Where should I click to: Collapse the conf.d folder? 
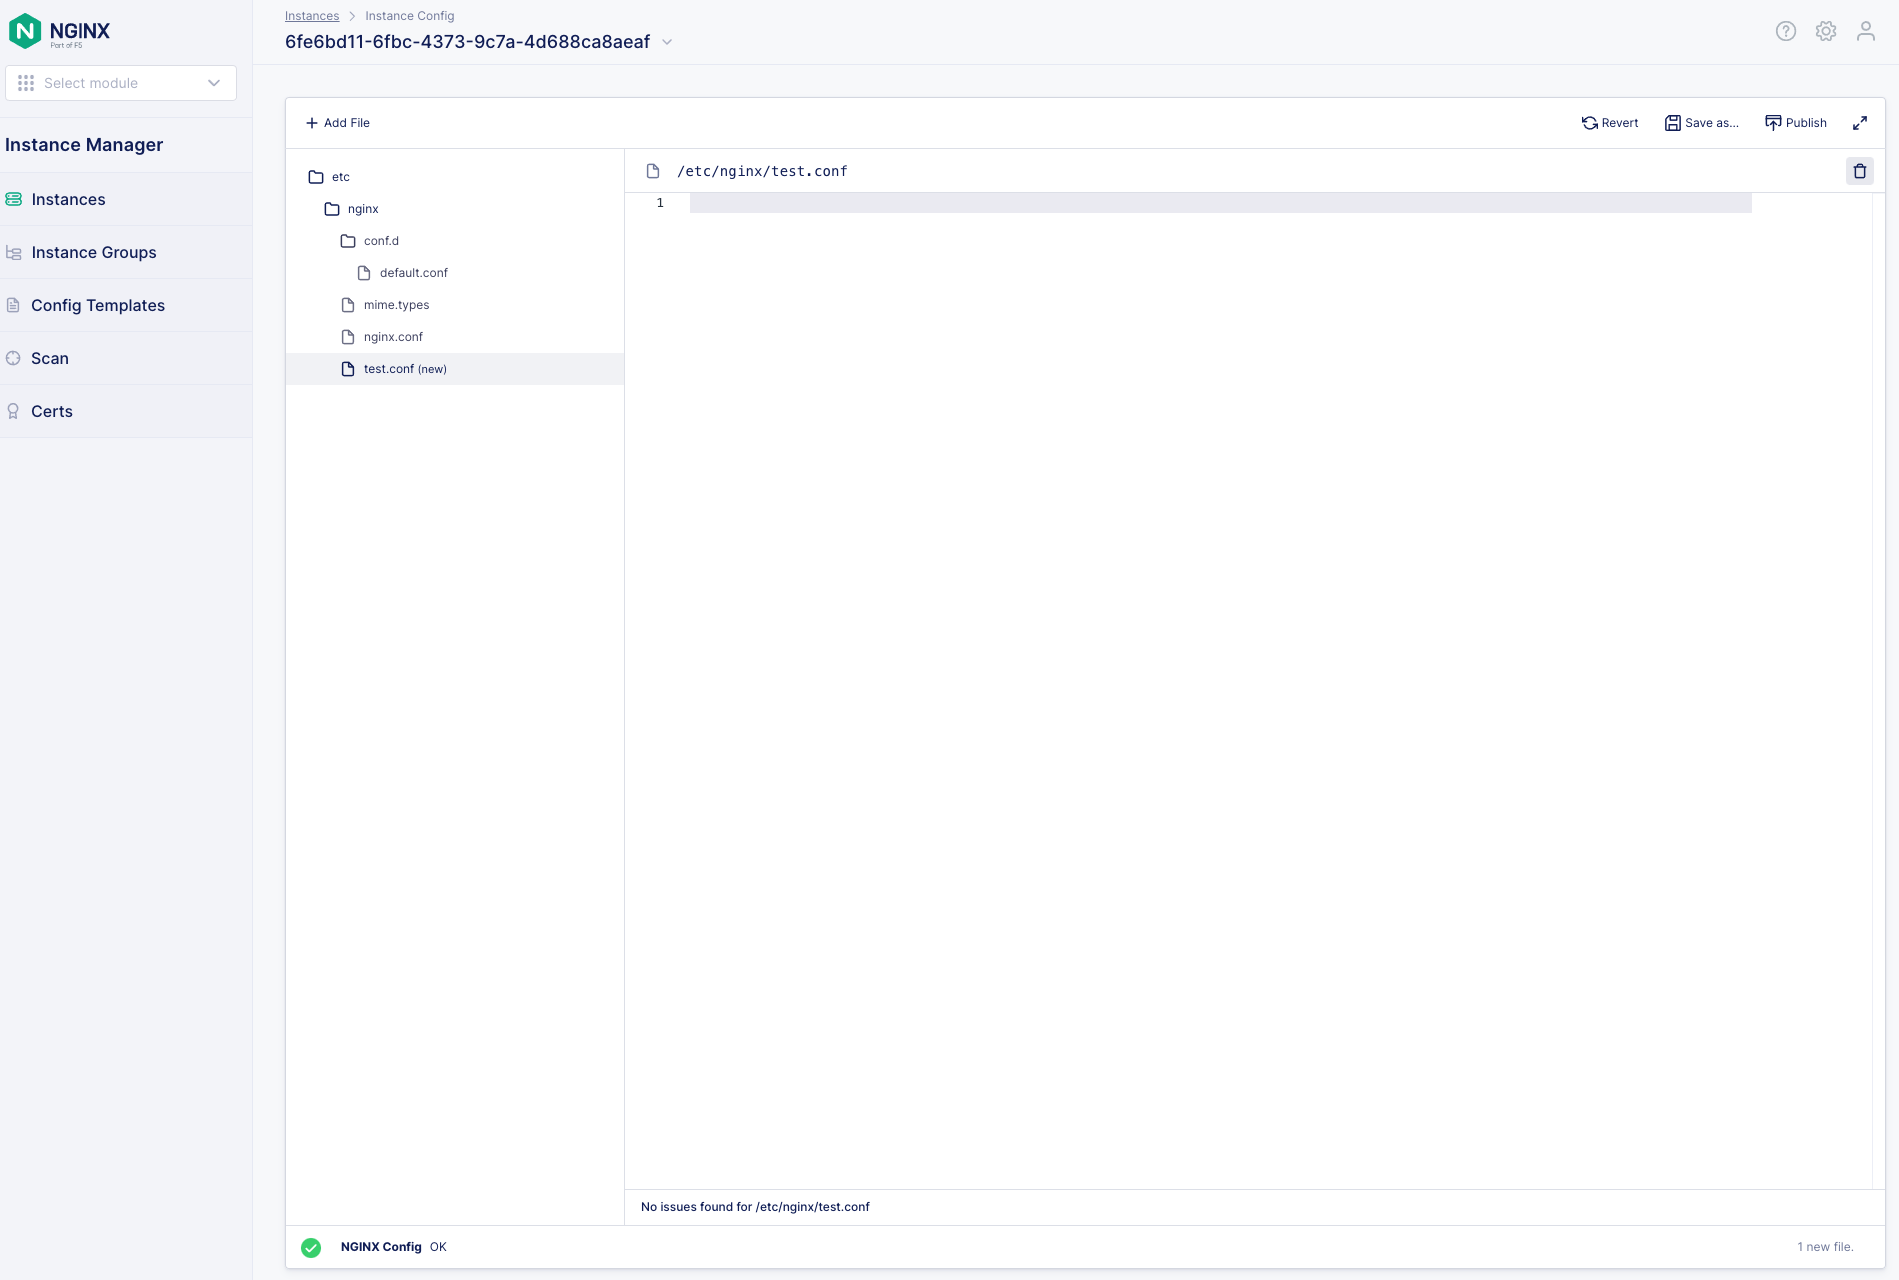[370, 241]
